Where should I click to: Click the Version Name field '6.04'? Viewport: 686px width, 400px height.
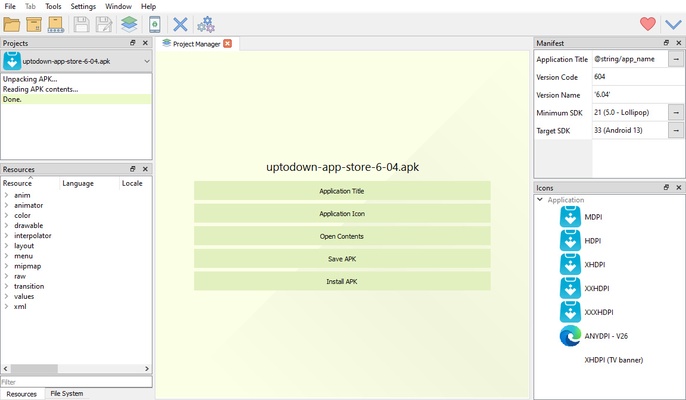pos(637,95)
